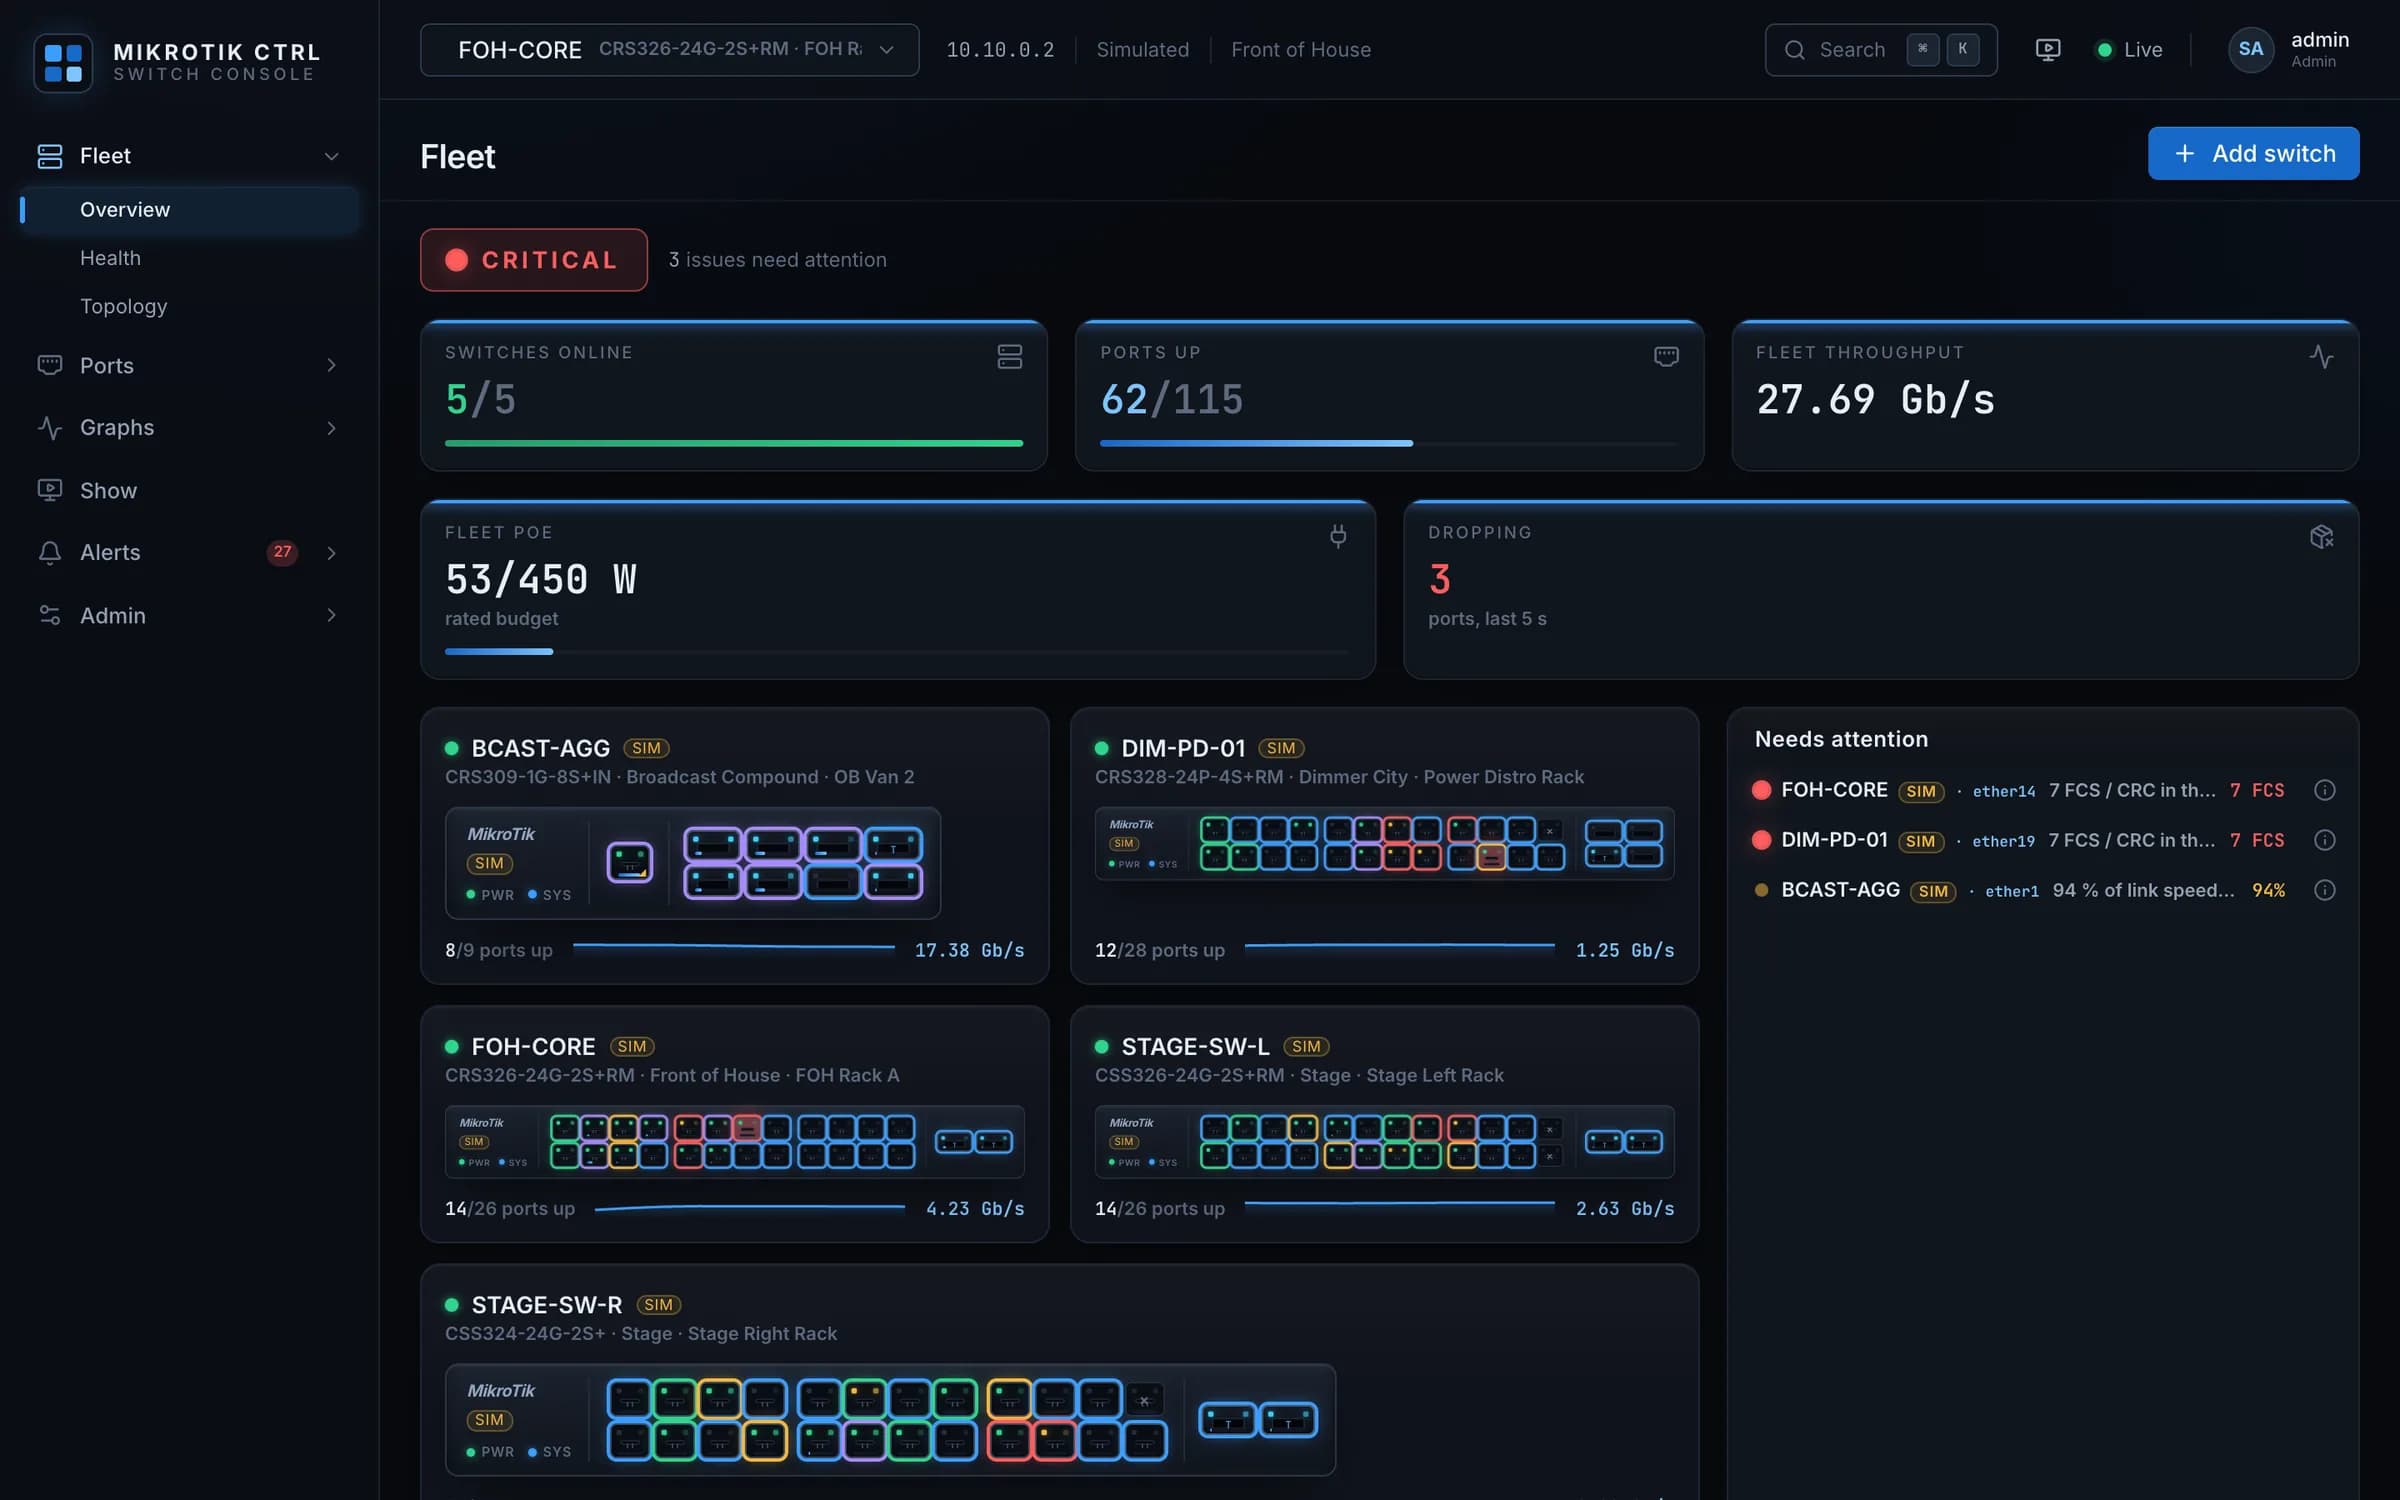Click info icon on BCAST-AGG attention row

coord(2325,890)
